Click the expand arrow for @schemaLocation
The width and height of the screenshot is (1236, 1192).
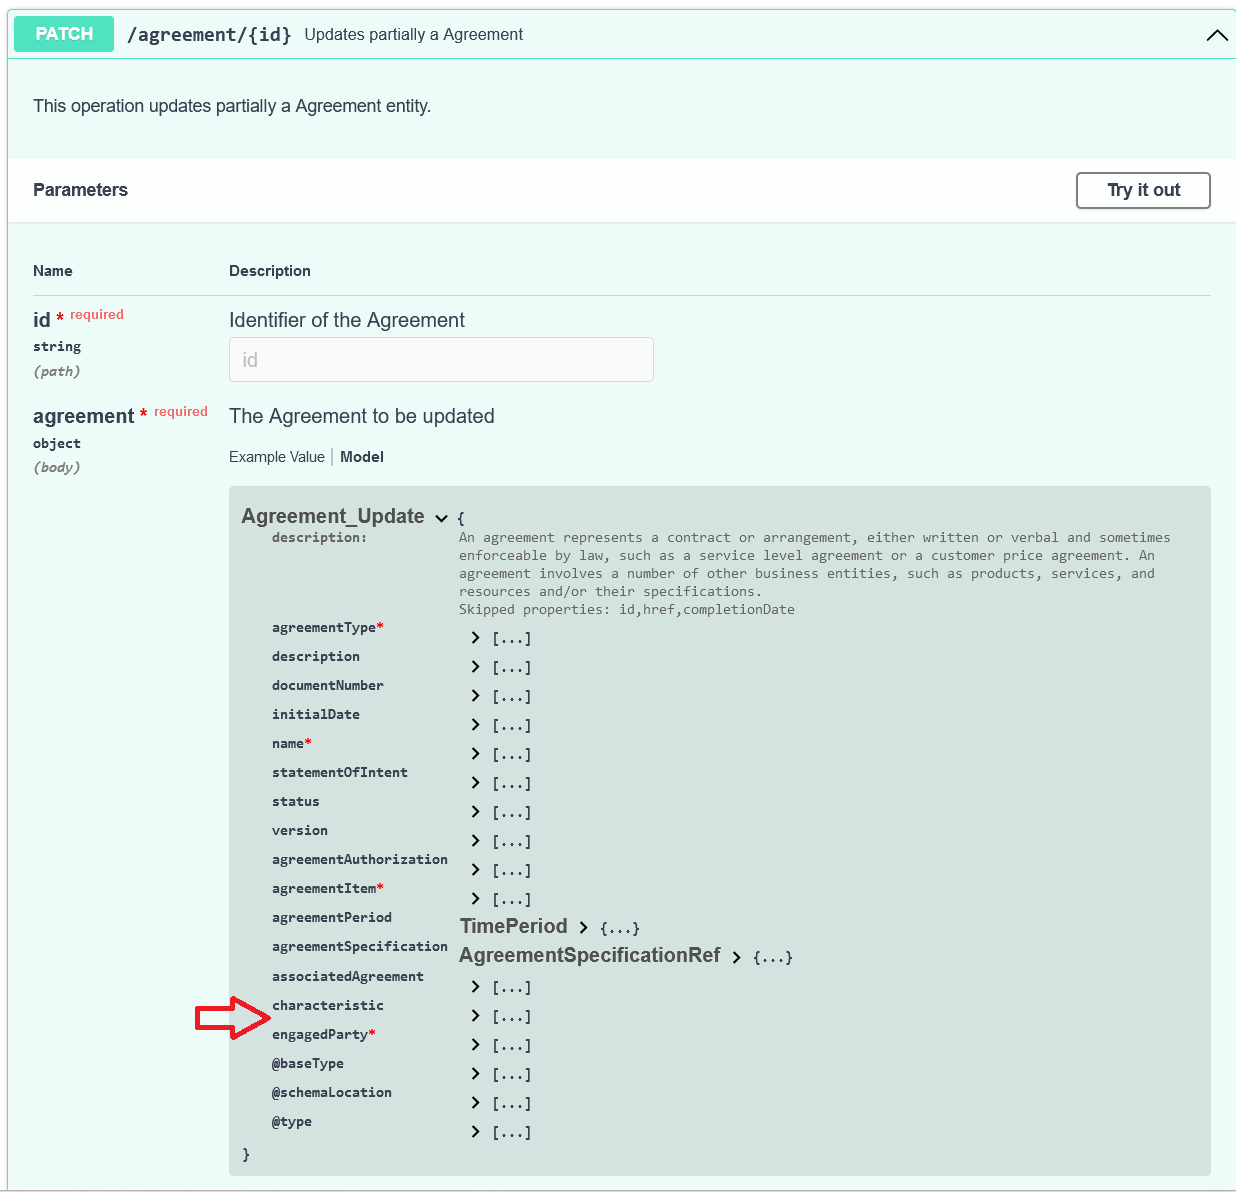[475, 1102]
